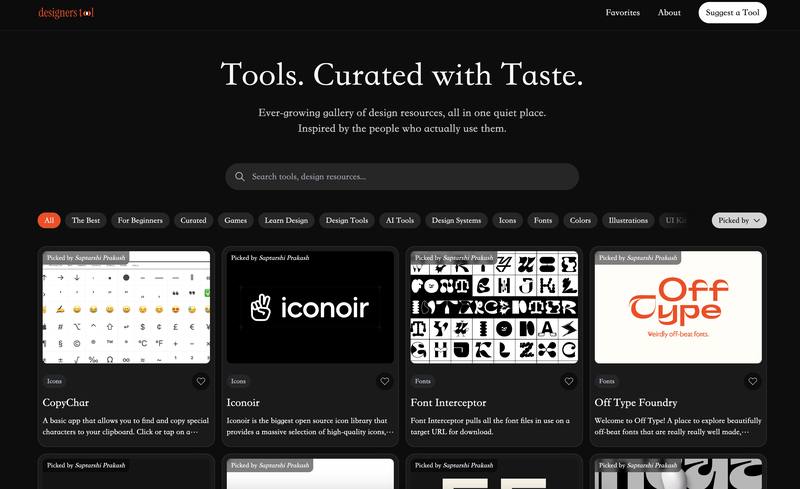This screenshot has height=489, width=800.
Task: Click the Font Interceptor card title
Action: [448, 403]
